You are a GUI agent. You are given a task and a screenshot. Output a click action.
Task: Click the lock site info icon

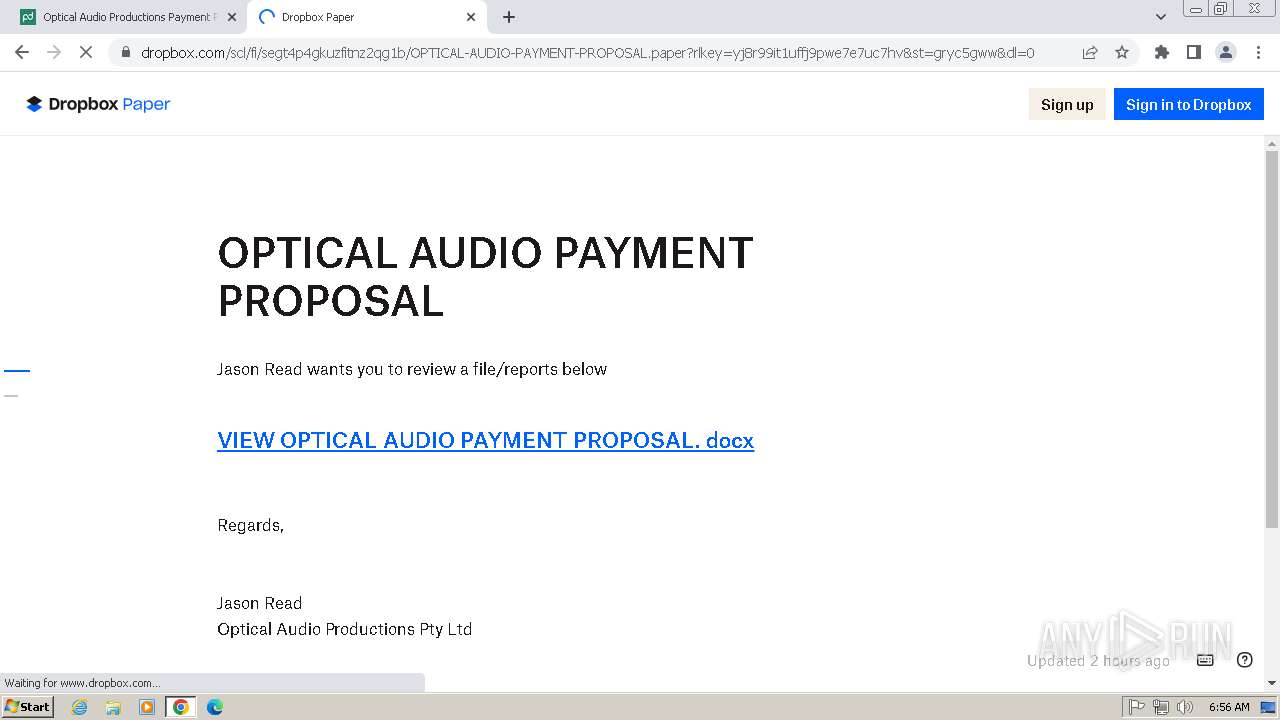point(125,52)
